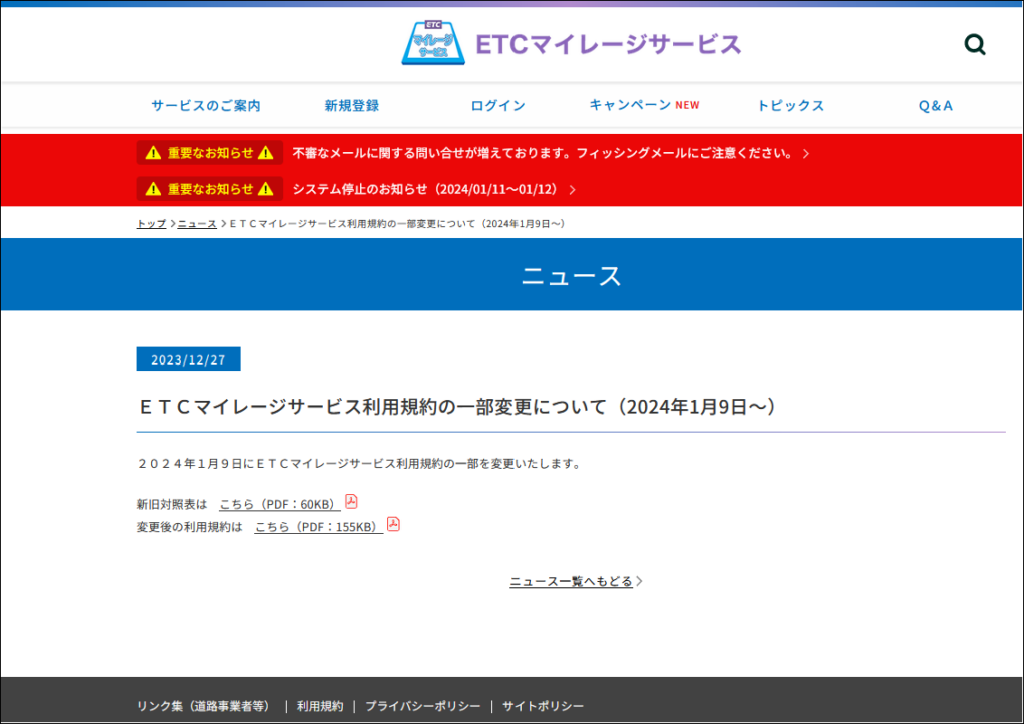Click the ETC Mileage Service logo icon
The width and height of the screenshot is (1024, 724).
pos(433,42)
